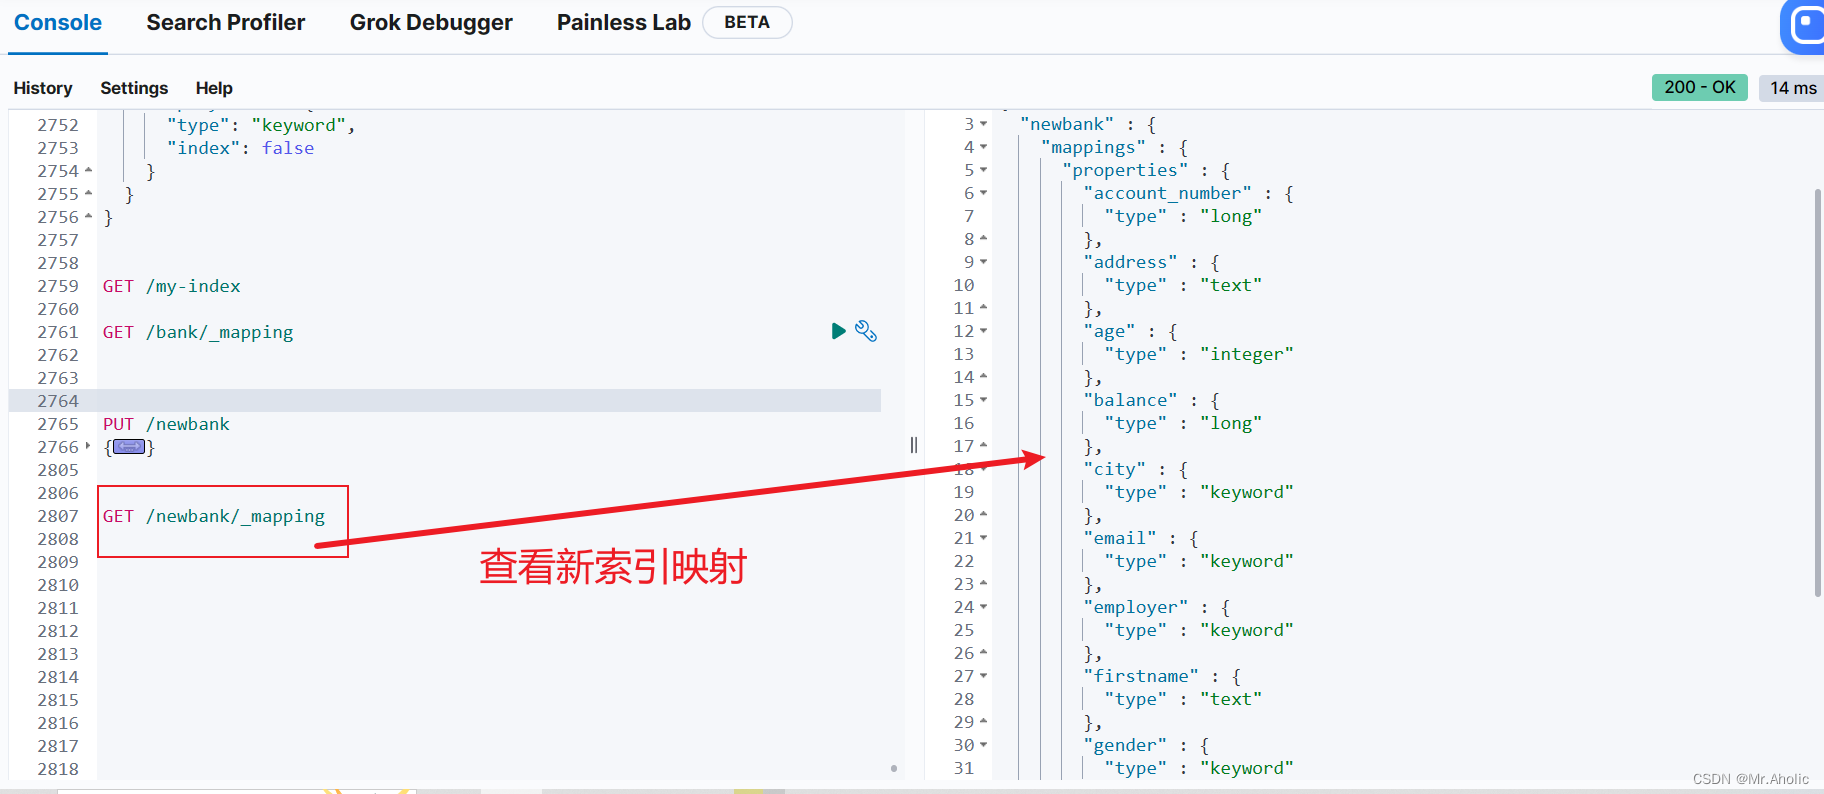Open the Settings menu
Screen dimensions: 1824x794
coord(134,88)
